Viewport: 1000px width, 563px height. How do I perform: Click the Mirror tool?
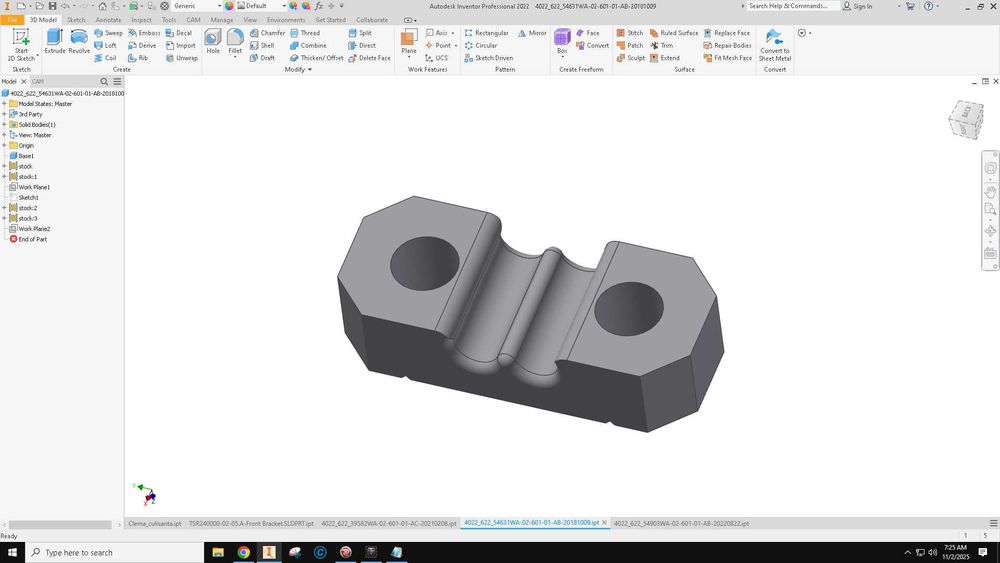[x=532, y=33]
